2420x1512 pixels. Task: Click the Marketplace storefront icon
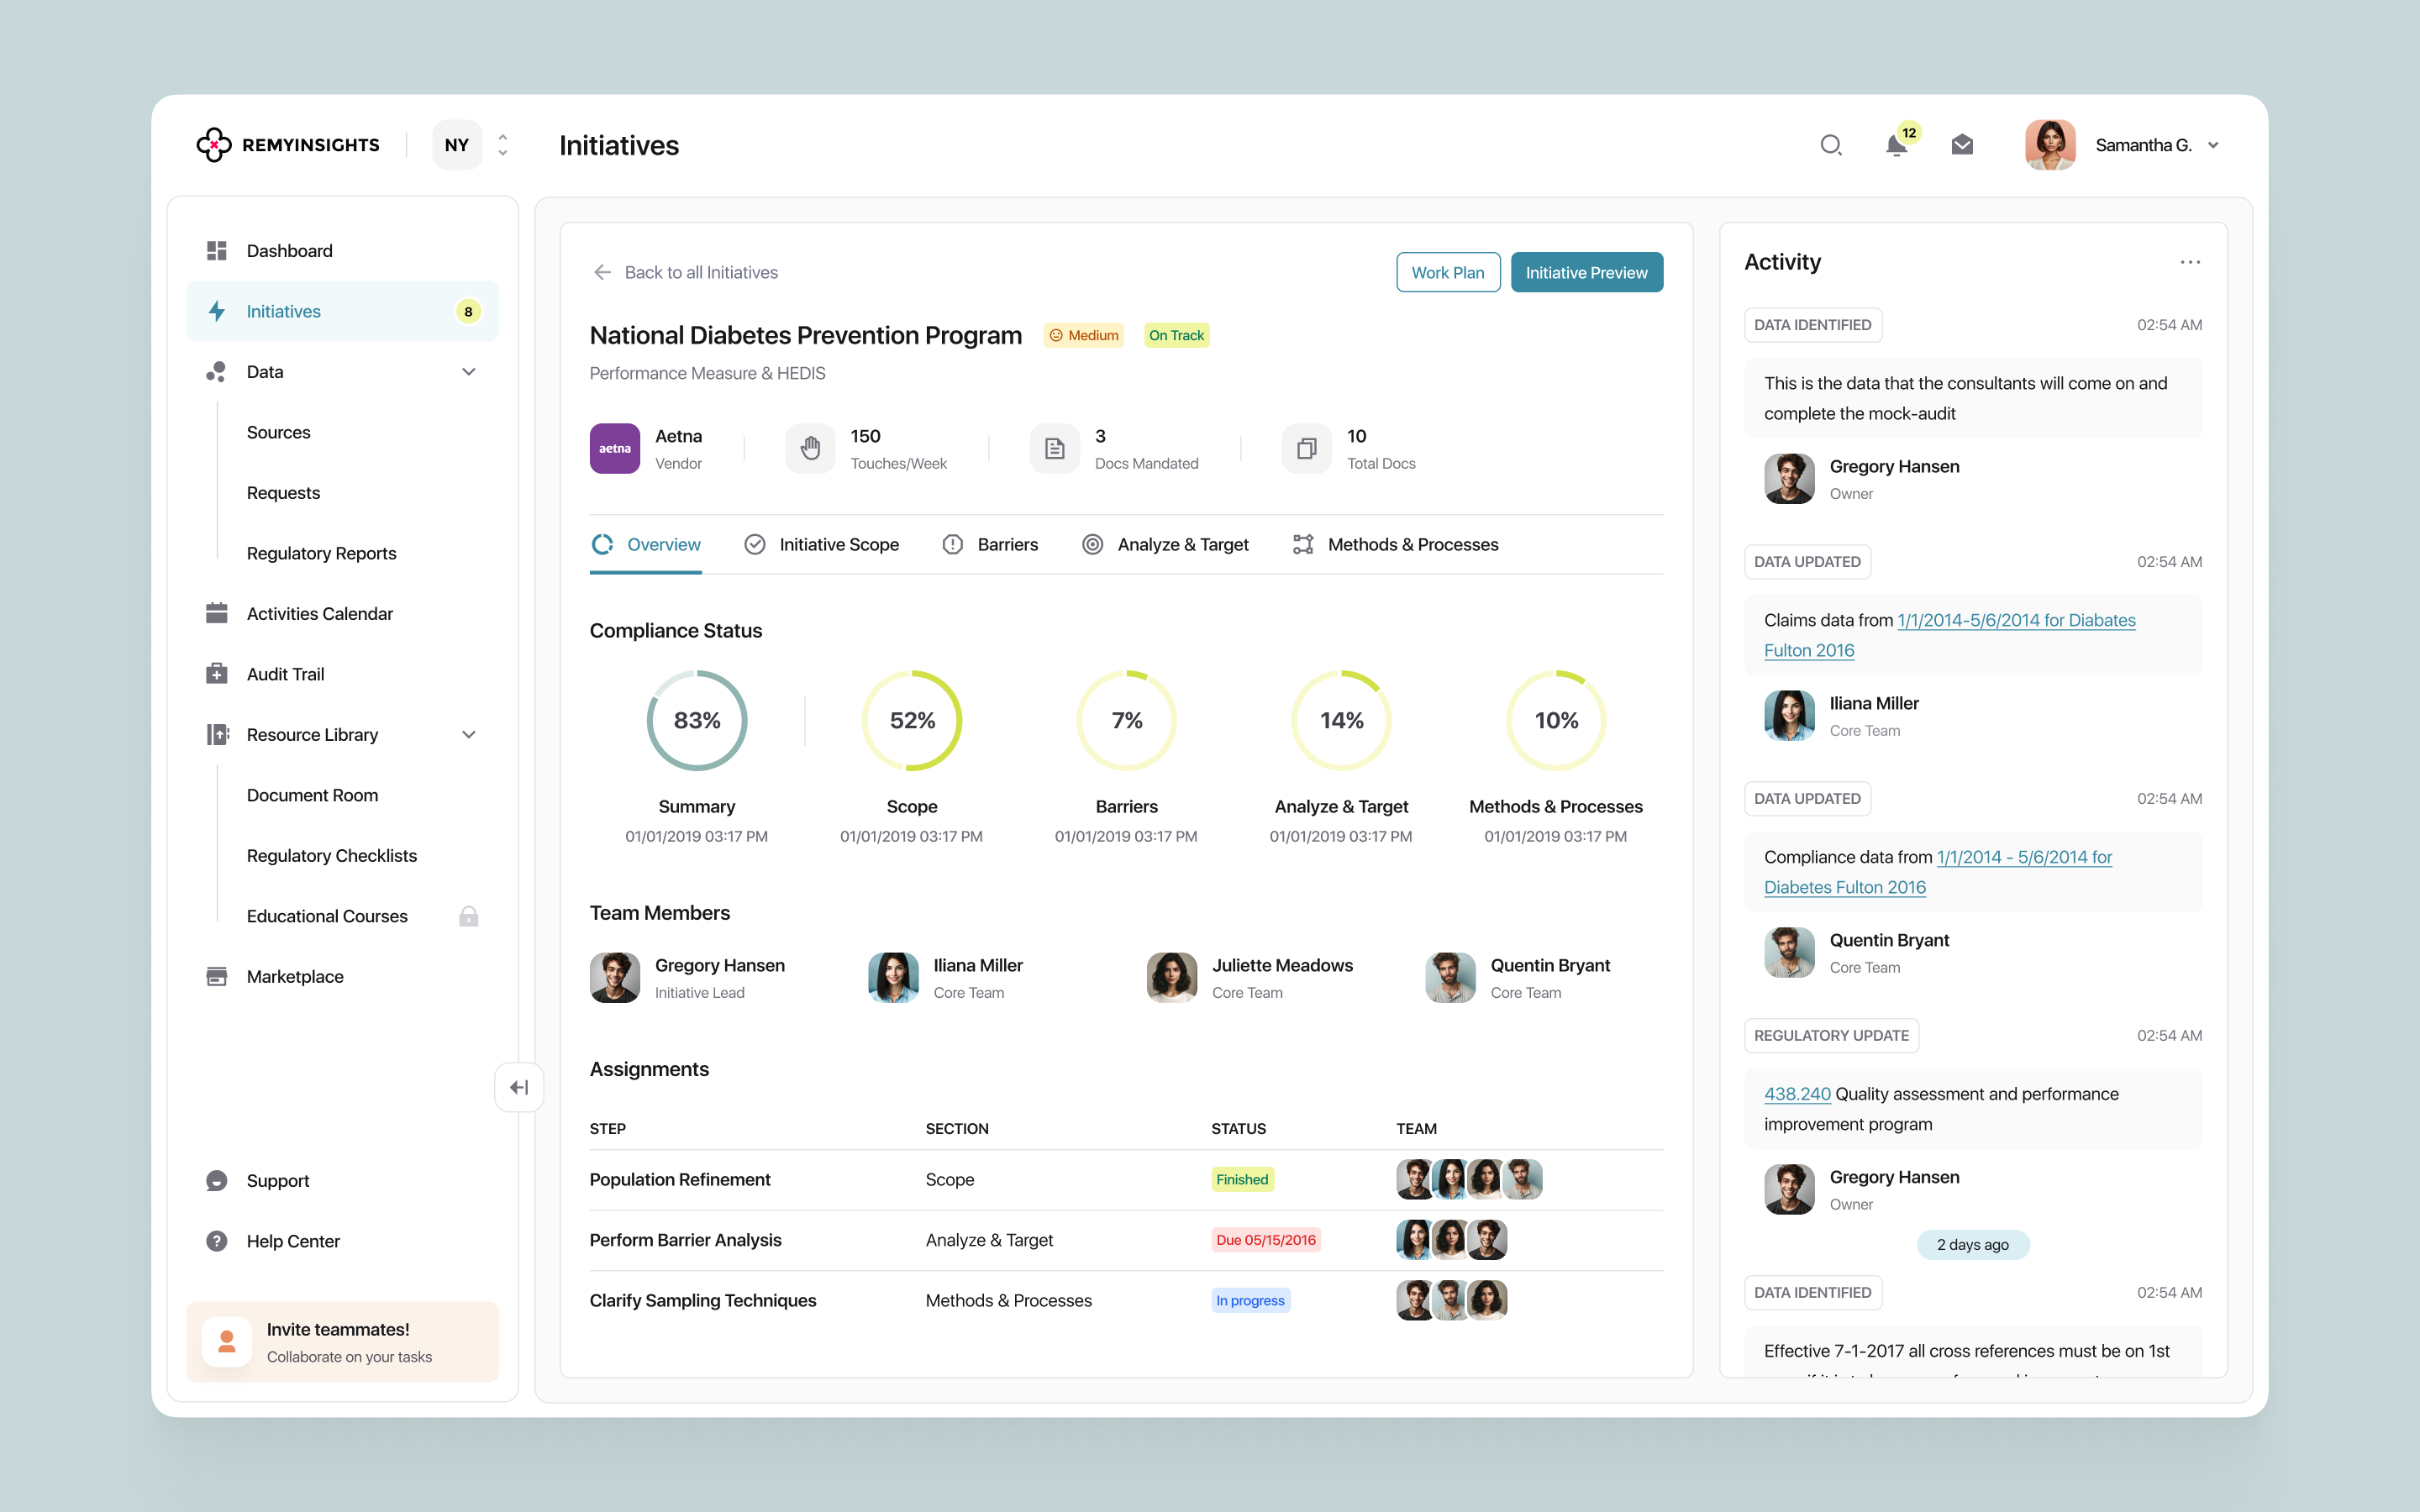point(217,976)
